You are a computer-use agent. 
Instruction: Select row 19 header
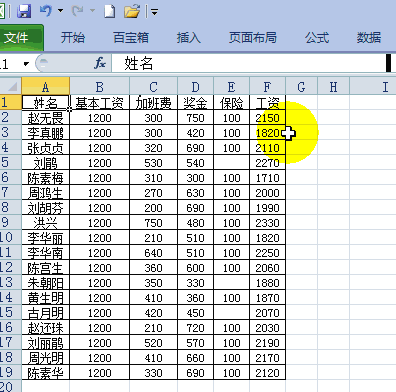click(x=11, y=372)
